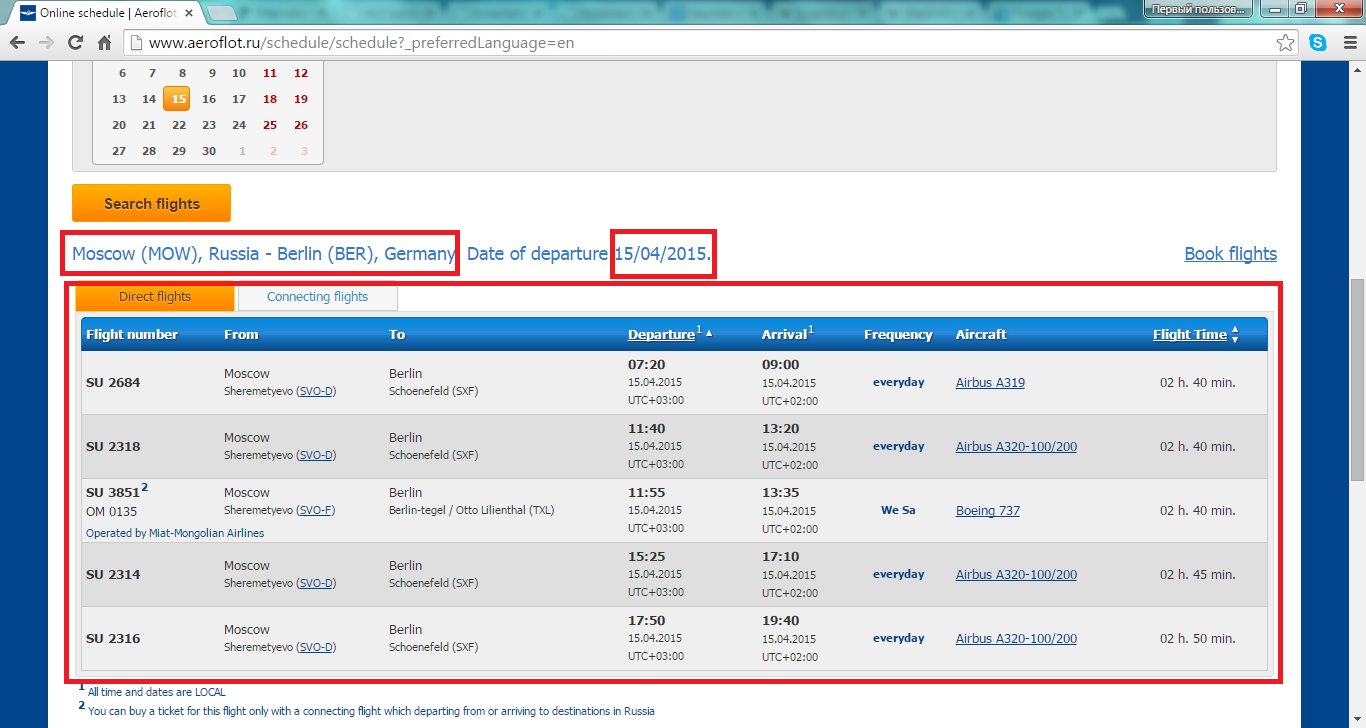Click the page vertical scrollbar thumb
1366x728 pixels.
1357,380
